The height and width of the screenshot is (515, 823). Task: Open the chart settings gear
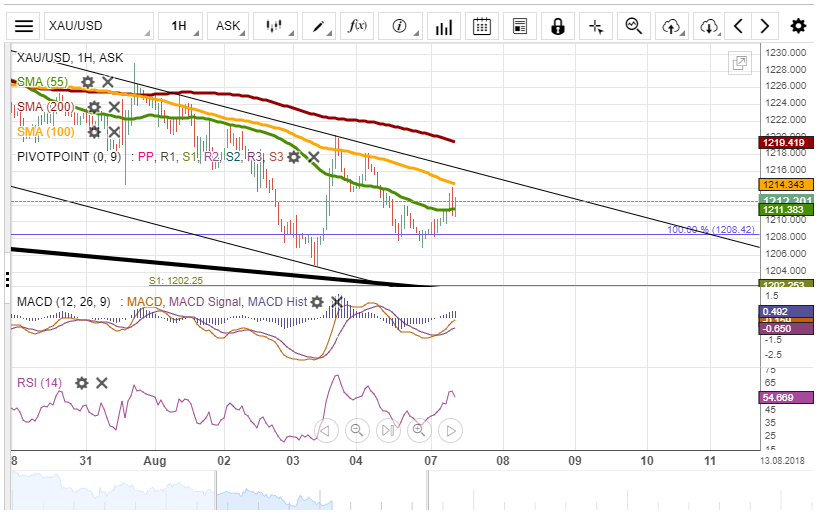(x=798, y=26)
